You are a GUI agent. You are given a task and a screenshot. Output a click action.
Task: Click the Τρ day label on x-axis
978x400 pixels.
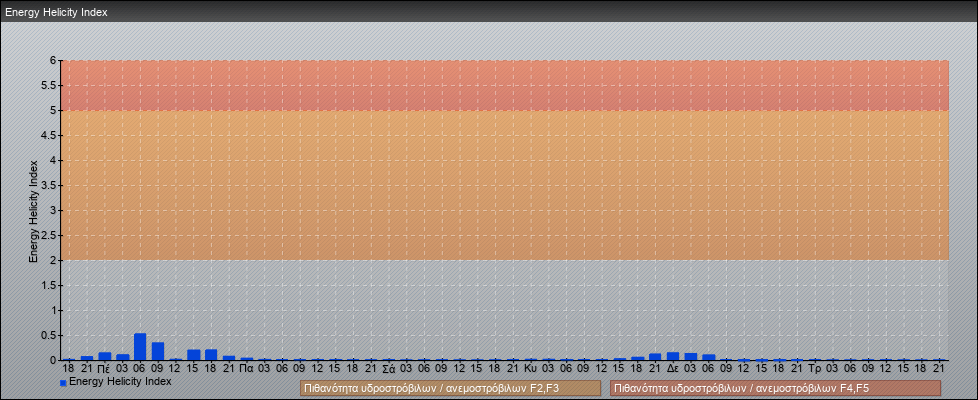point(814,368)
